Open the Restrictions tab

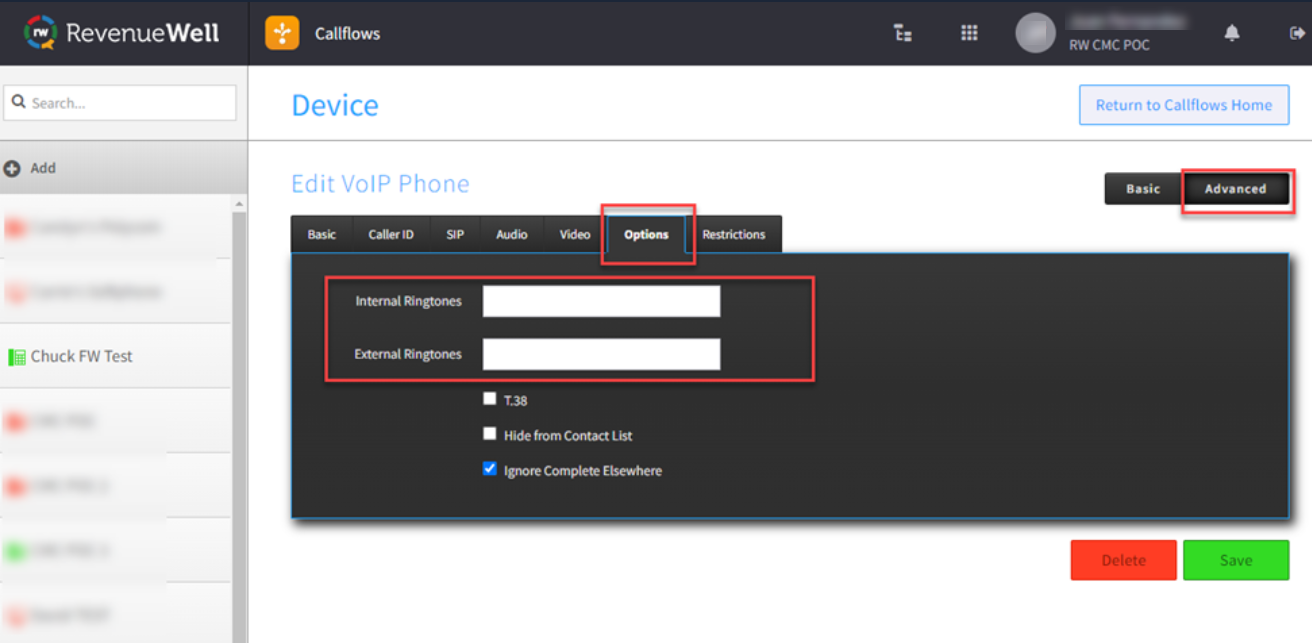pyautogui.click(x=734, y=234)
